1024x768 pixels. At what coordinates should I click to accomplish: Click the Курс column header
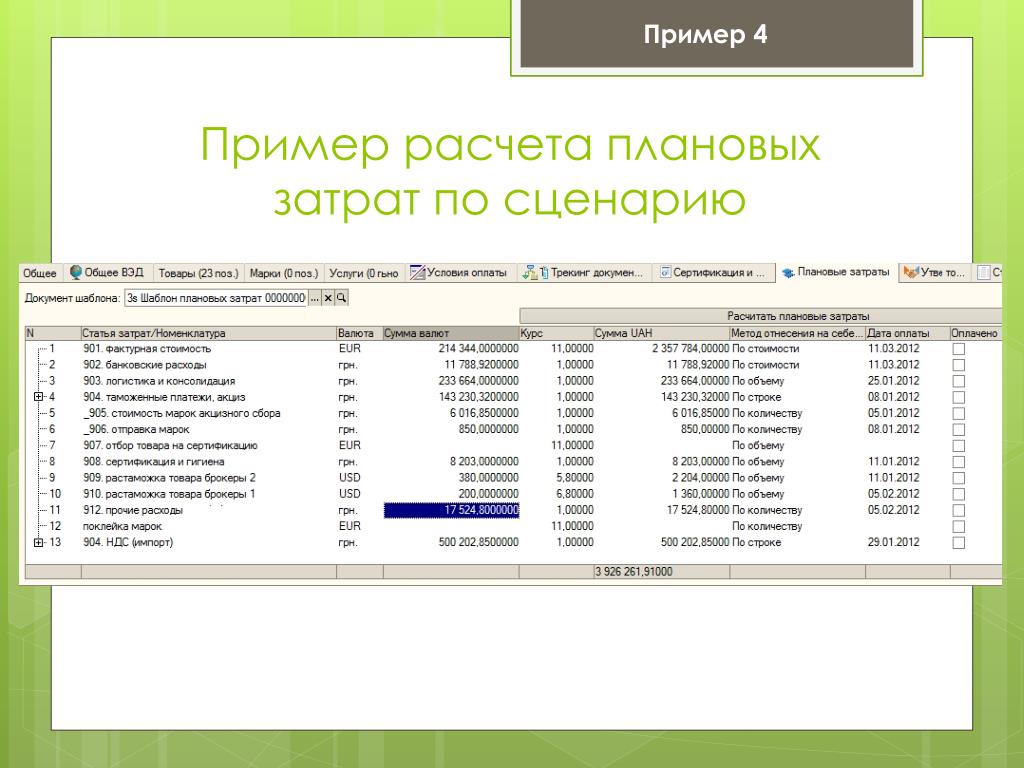[x=556, y=333]
